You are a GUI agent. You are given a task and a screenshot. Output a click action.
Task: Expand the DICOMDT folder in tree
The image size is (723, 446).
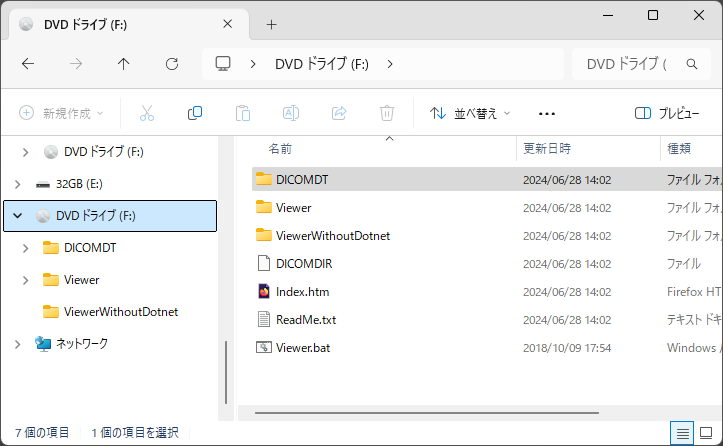pyautogui.click(x=25, y=248)
